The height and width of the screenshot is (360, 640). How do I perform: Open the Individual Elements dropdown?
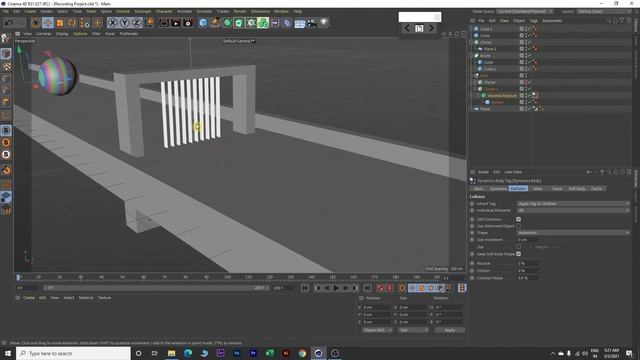coord(573,210)
